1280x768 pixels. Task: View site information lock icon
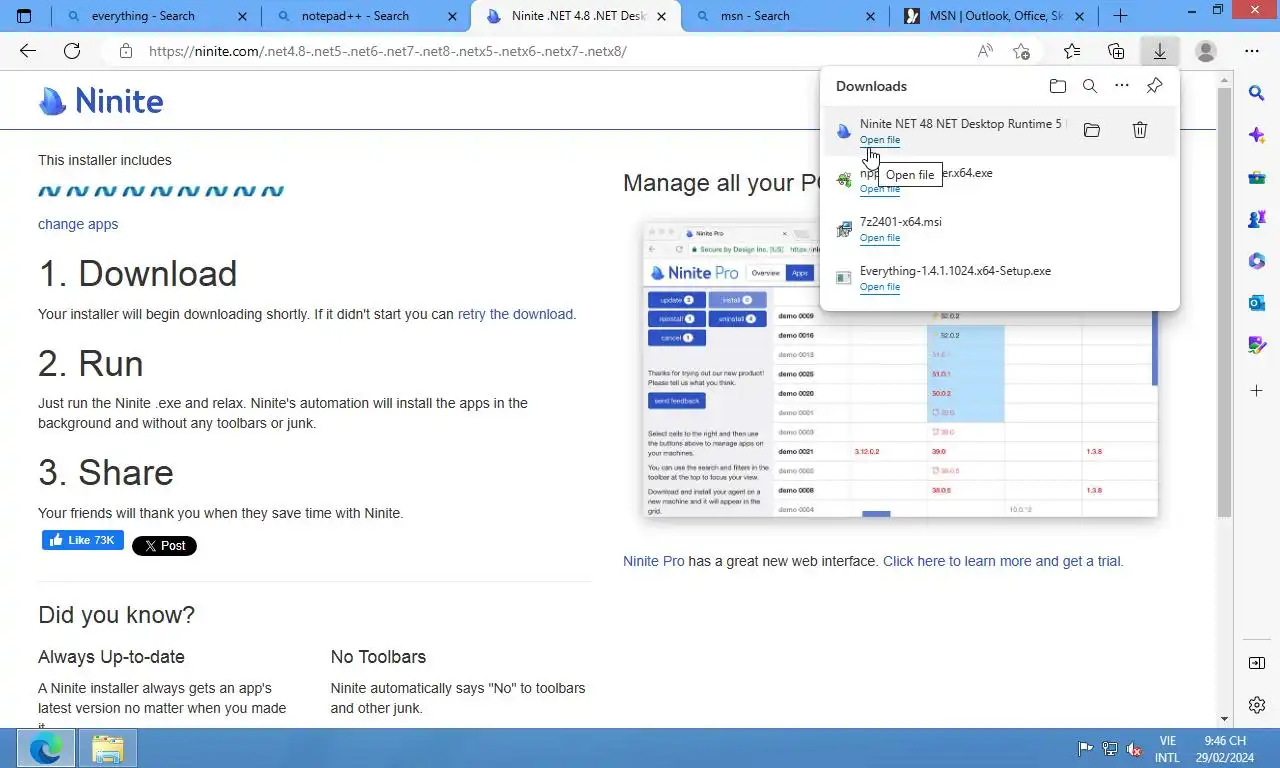125,51
